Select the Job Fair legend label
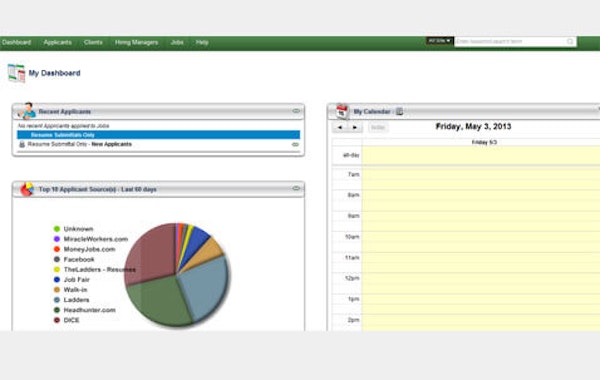This screenshot has width=600, height=380. coord(77,280)
